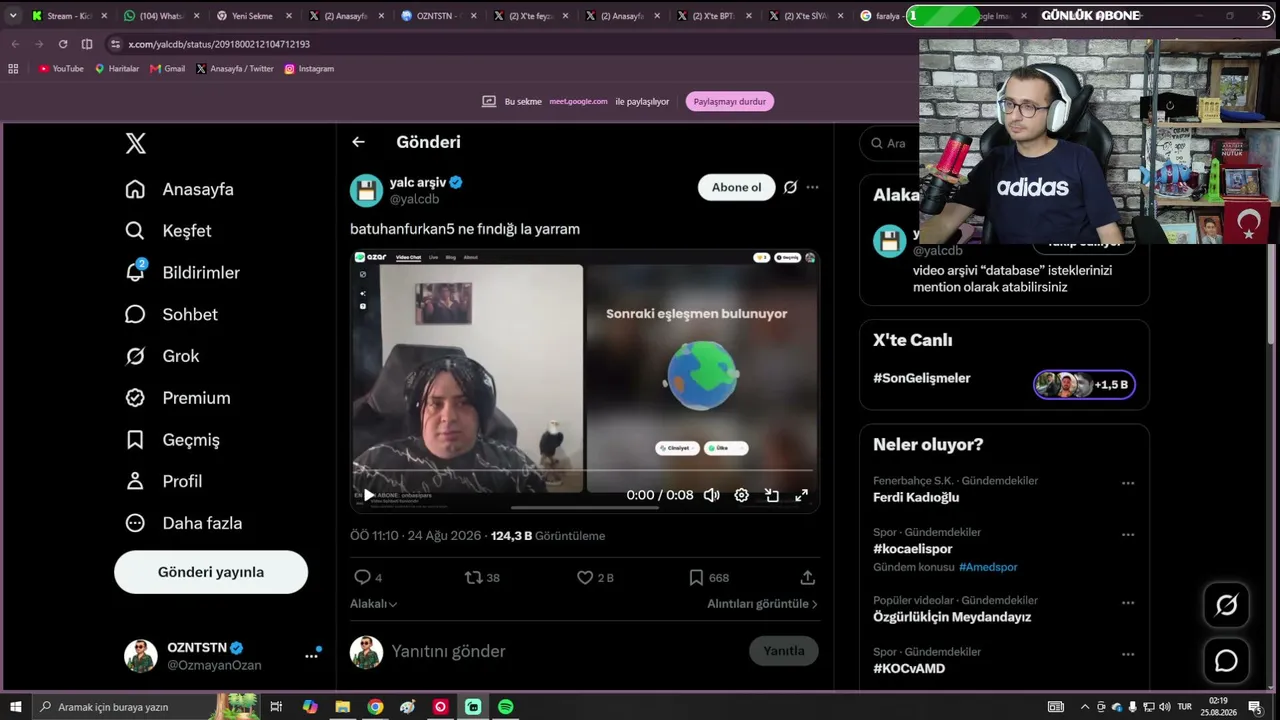This screenshot has width=1280, height=720.
Task: Open Profil in the sidebar
Action: click(163, 481)
